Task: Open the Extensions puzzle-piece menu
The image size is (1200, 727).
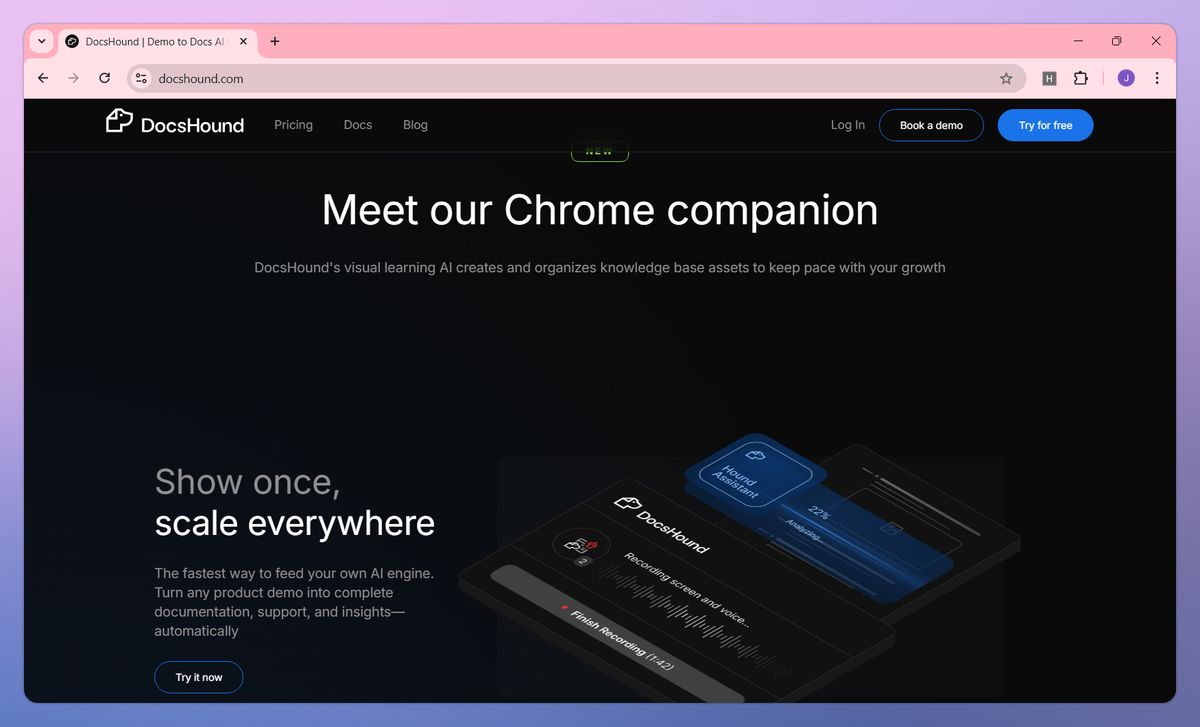Action: 1081,78
